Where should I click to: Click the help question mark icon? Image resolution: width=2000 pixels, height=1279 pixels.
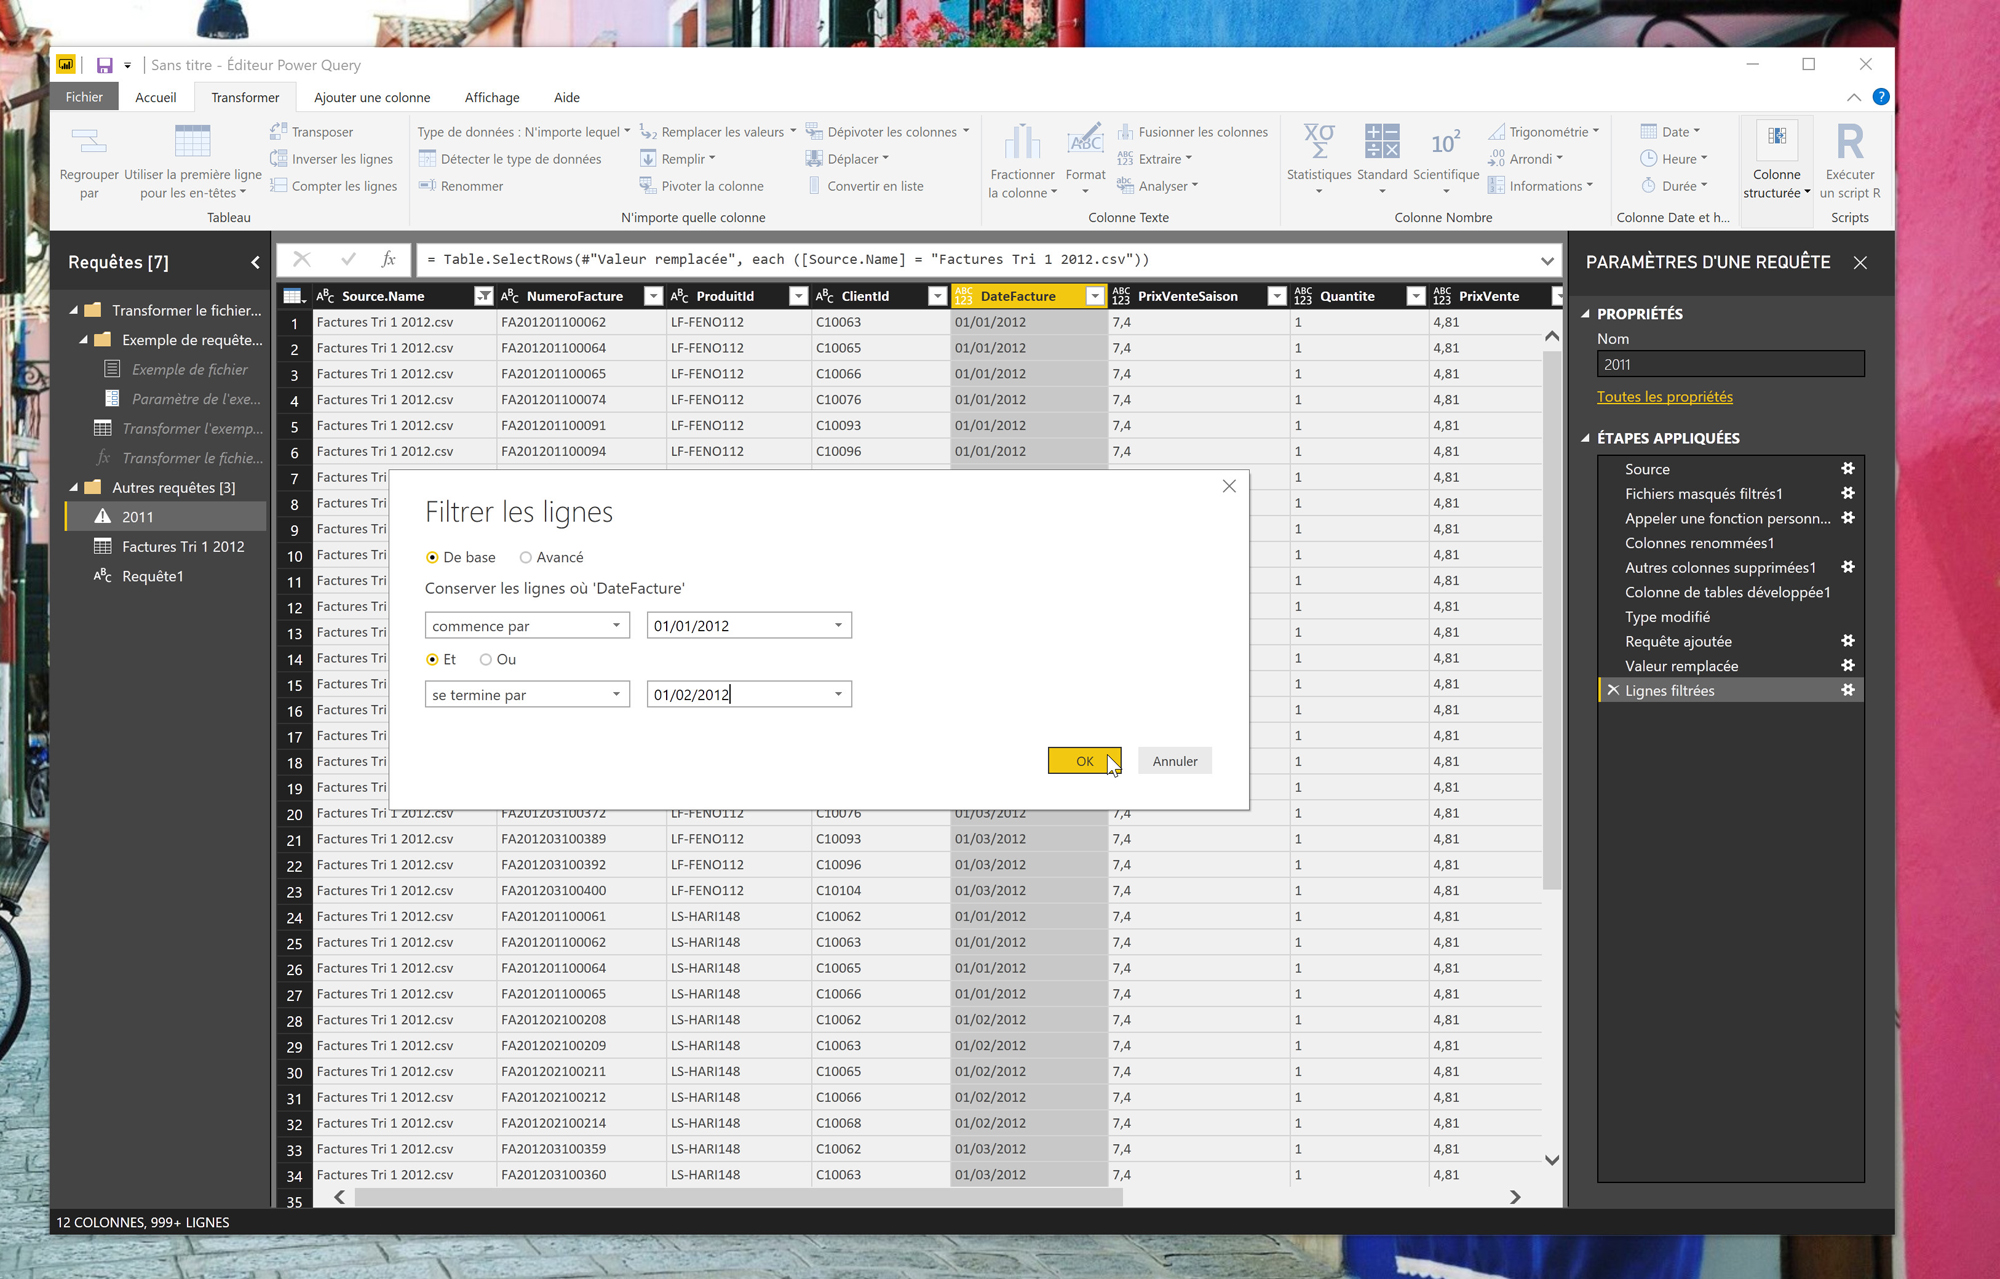(1881, 97)
